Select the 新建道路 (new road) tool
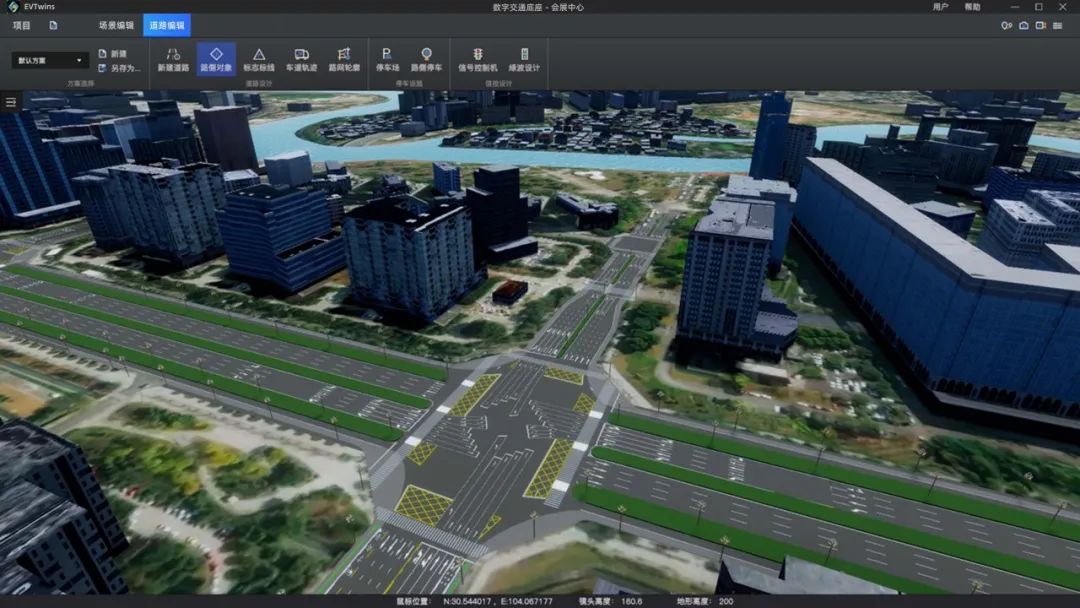 (x=173, y=59)
